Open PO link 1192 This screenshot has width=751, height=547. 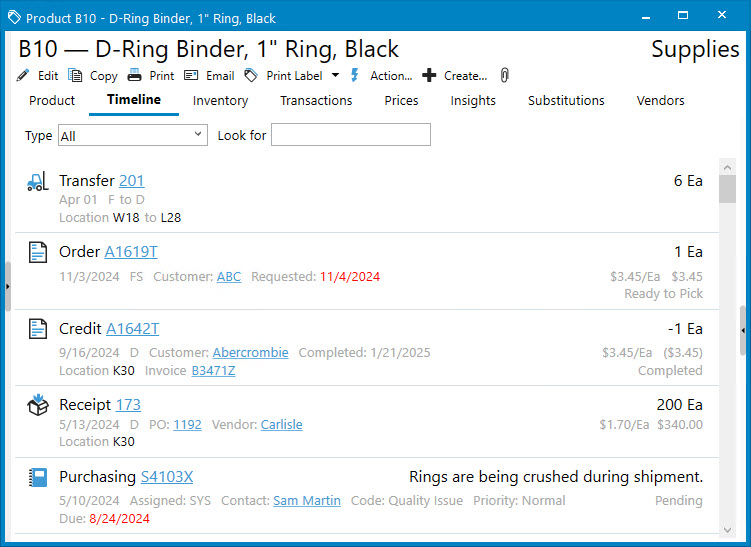(x=187, y=424)
